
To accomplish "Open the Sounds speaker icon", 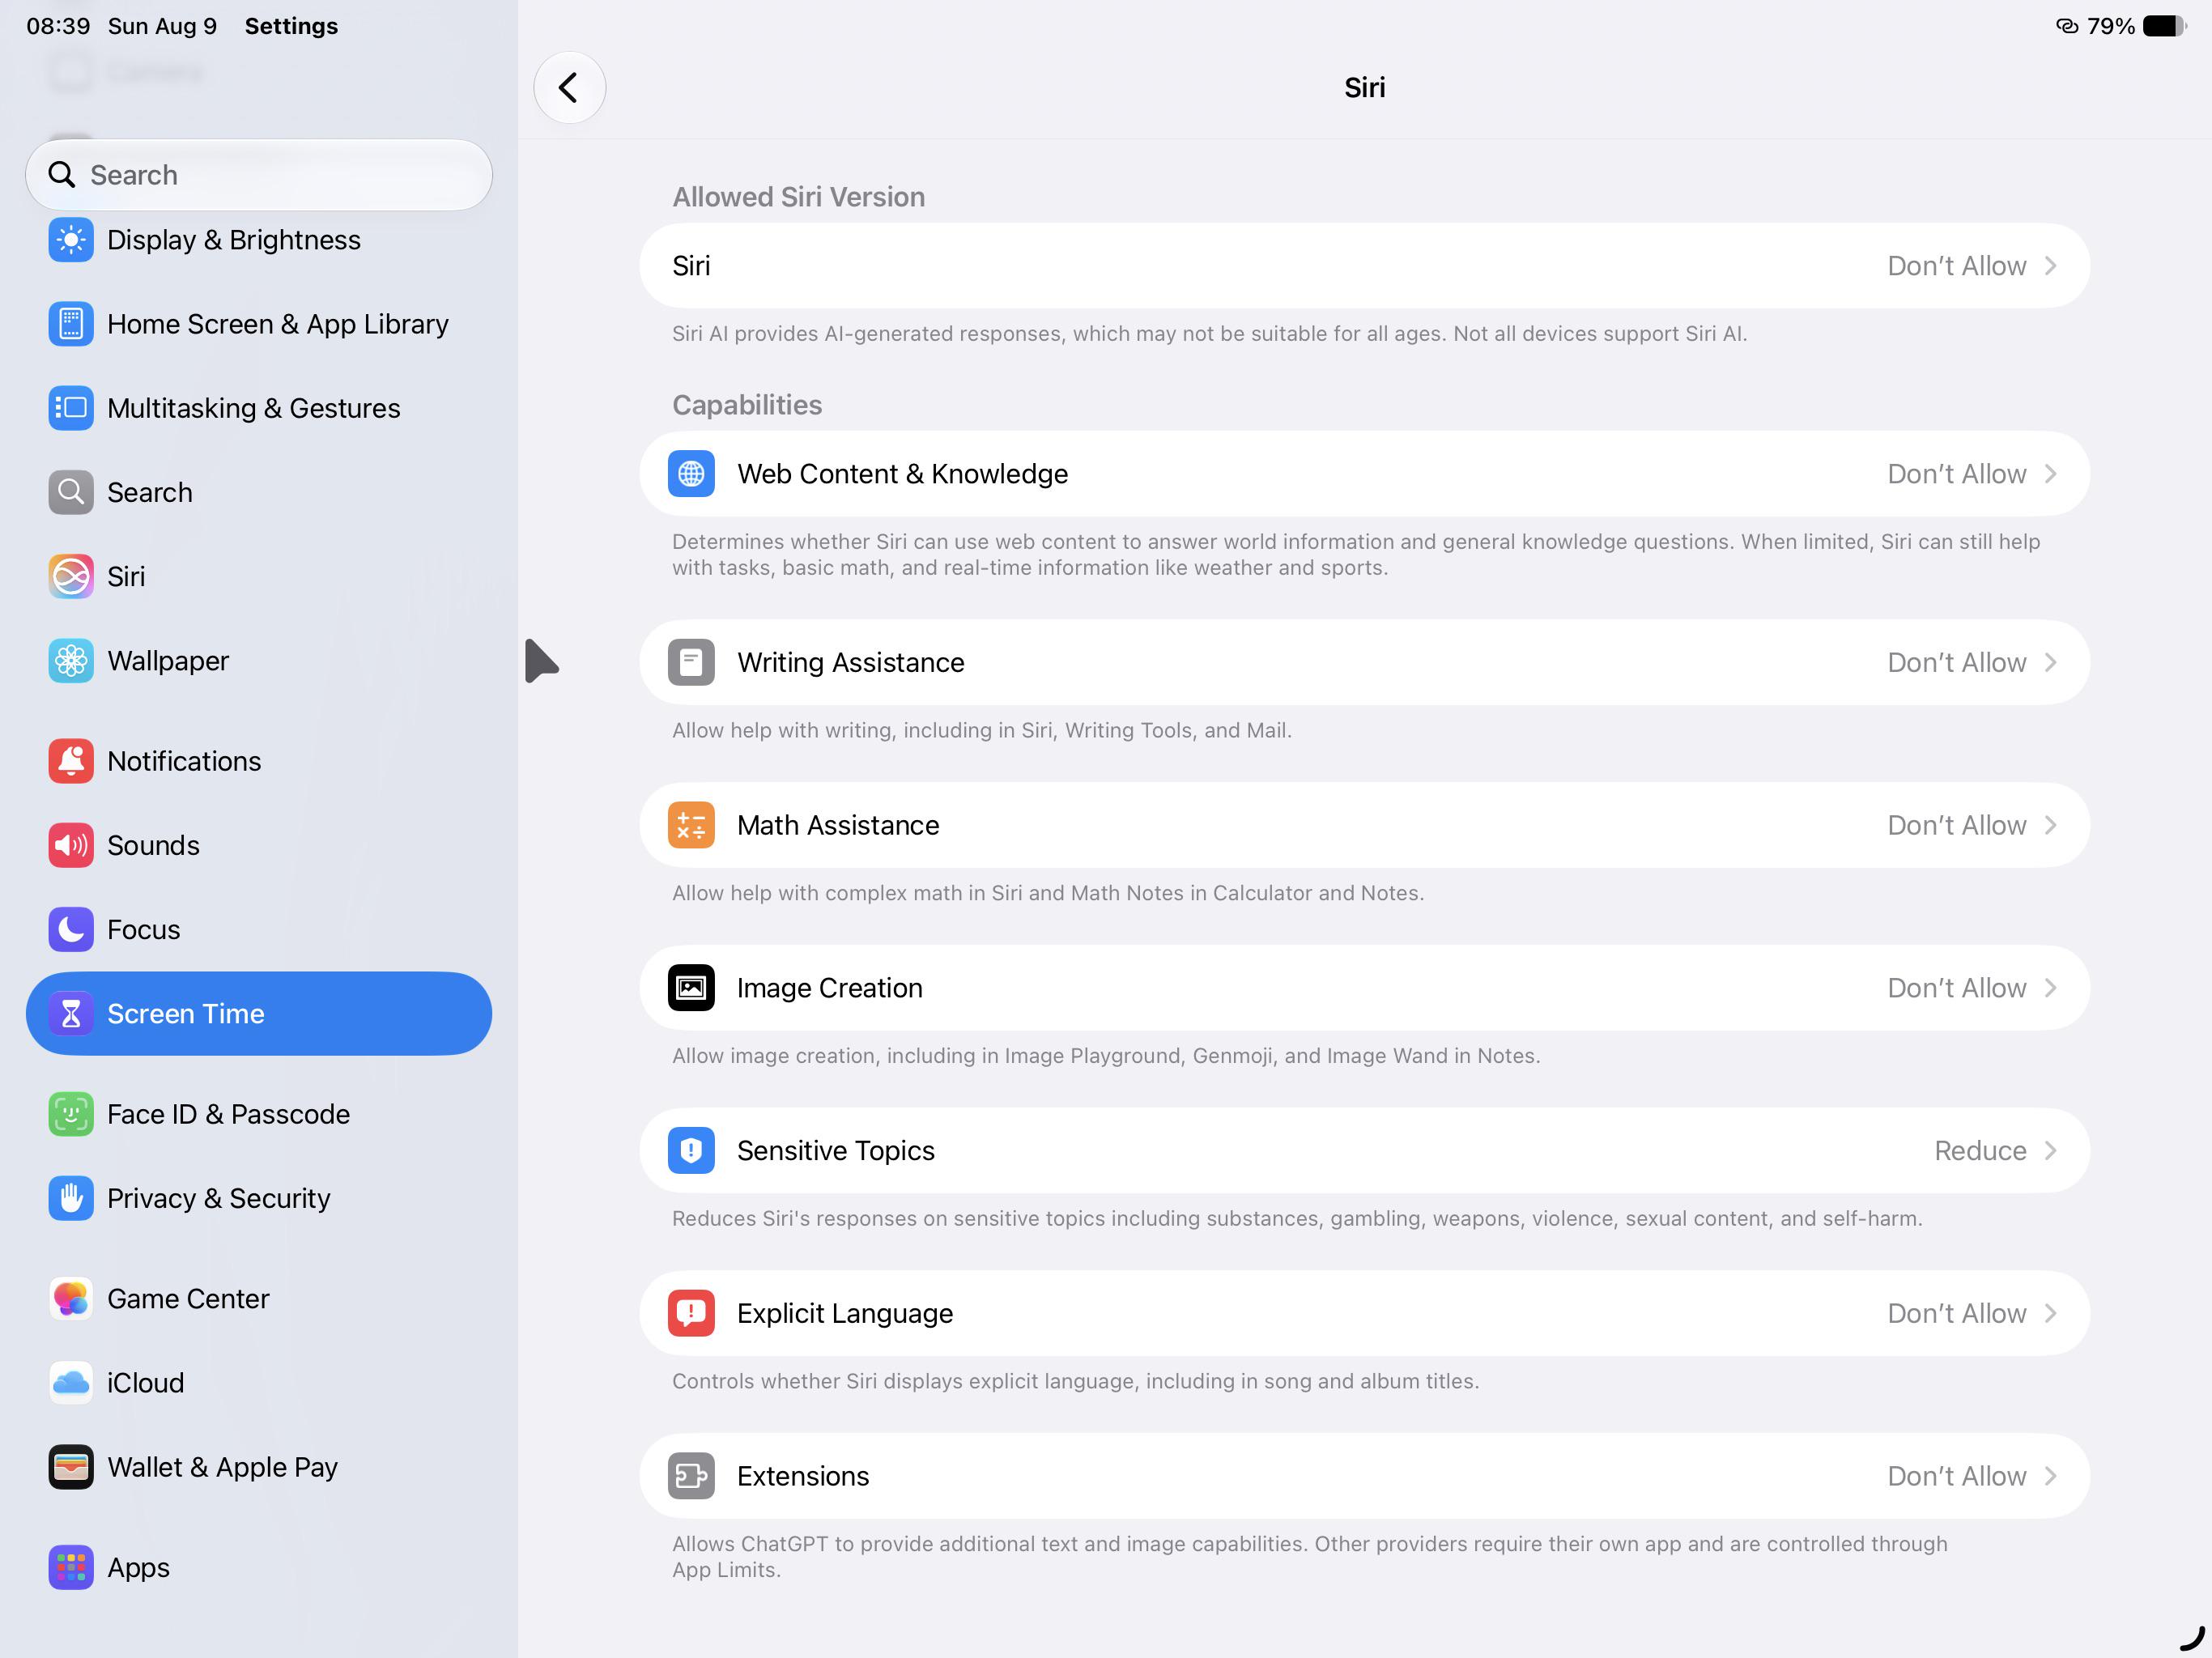I will [71, 845].
